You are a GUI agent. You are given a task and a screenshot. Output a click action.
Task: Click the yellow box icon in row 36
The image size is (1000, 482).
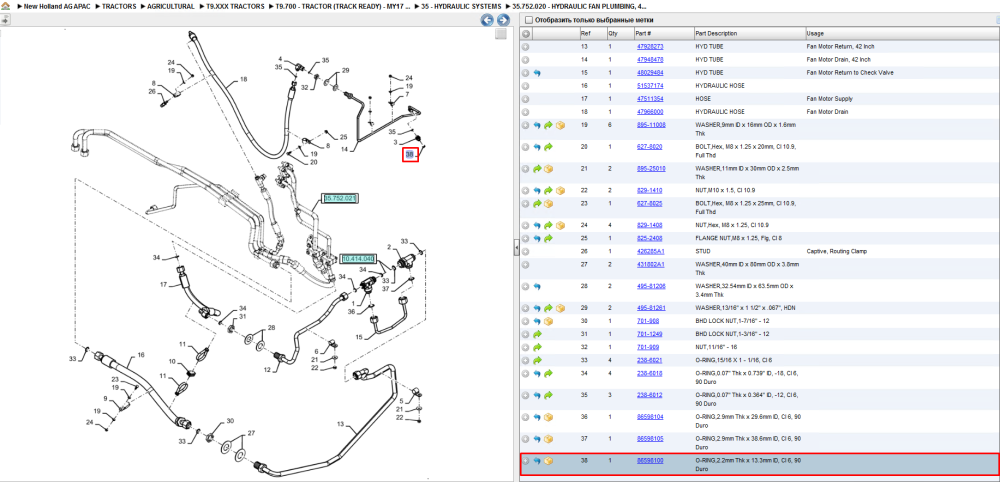point(548,417)
